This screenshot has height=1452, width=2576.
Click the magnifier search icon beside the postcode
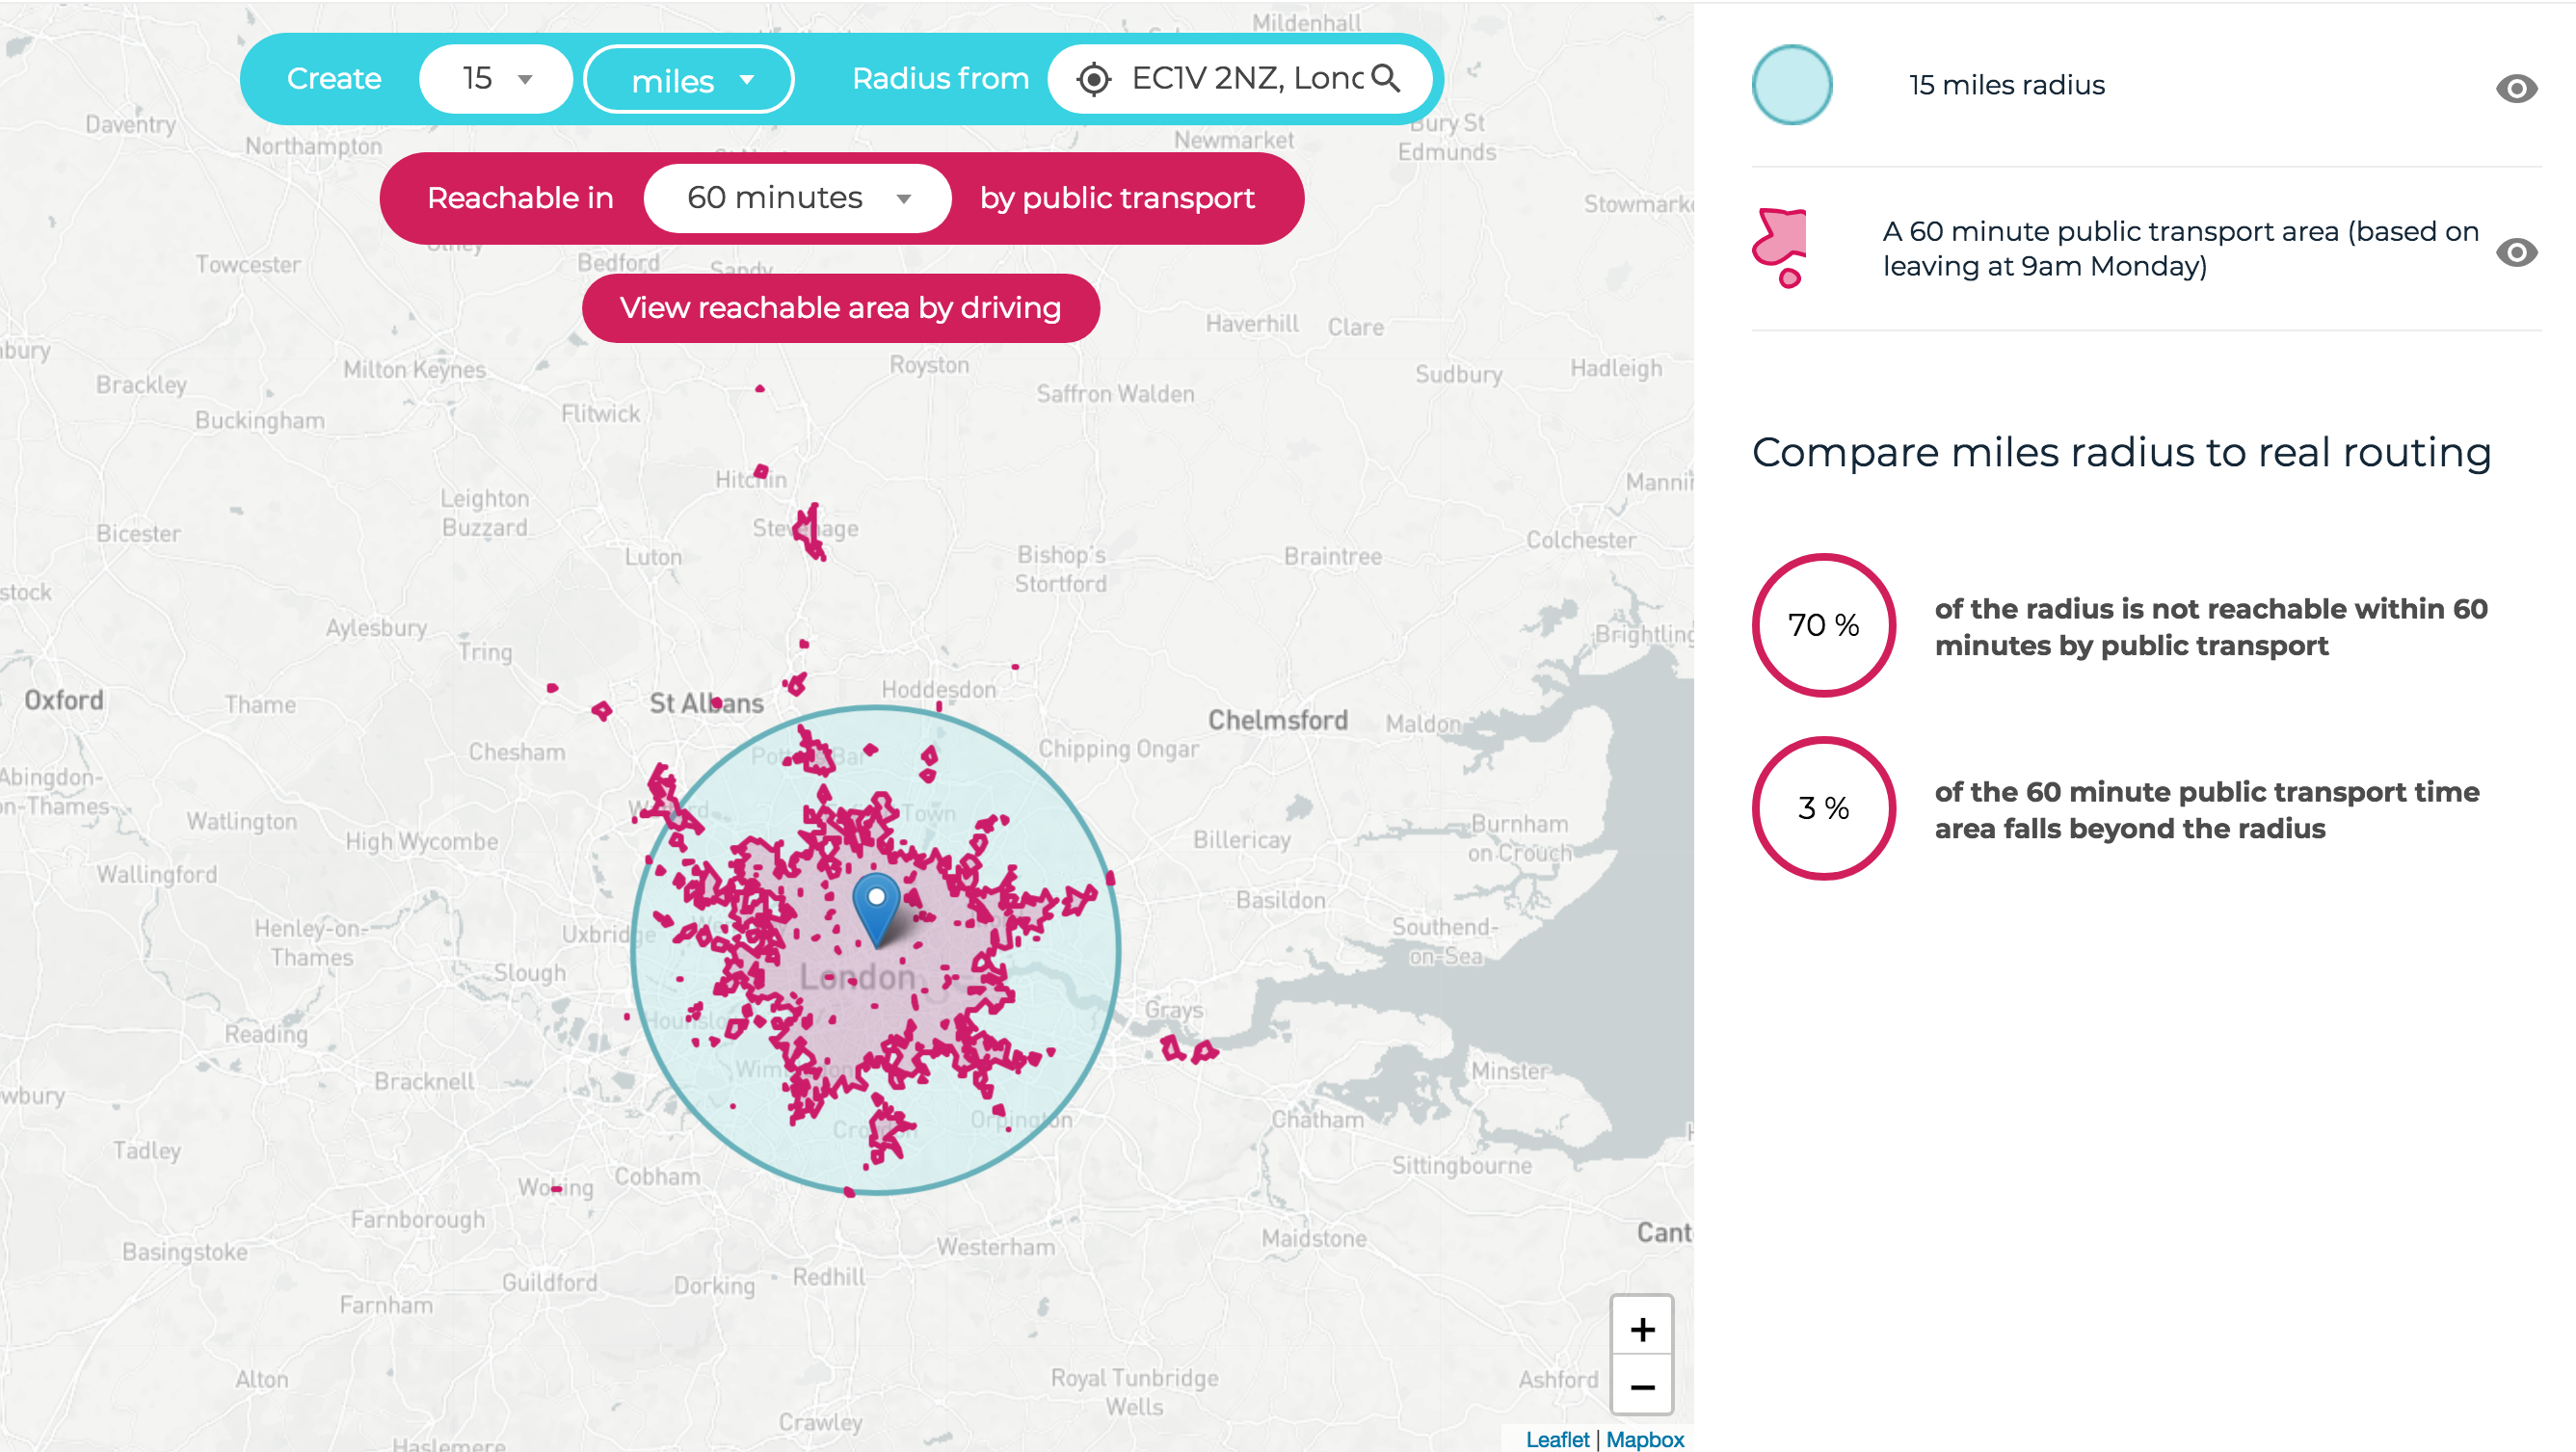[x=1388, y=79]
